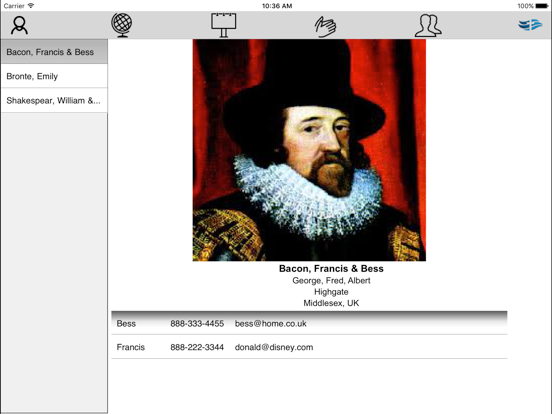The height and width of the screenshot is (414, 552).
Task: Tap the Highgate address line
Action: click(x=331, y=292)
